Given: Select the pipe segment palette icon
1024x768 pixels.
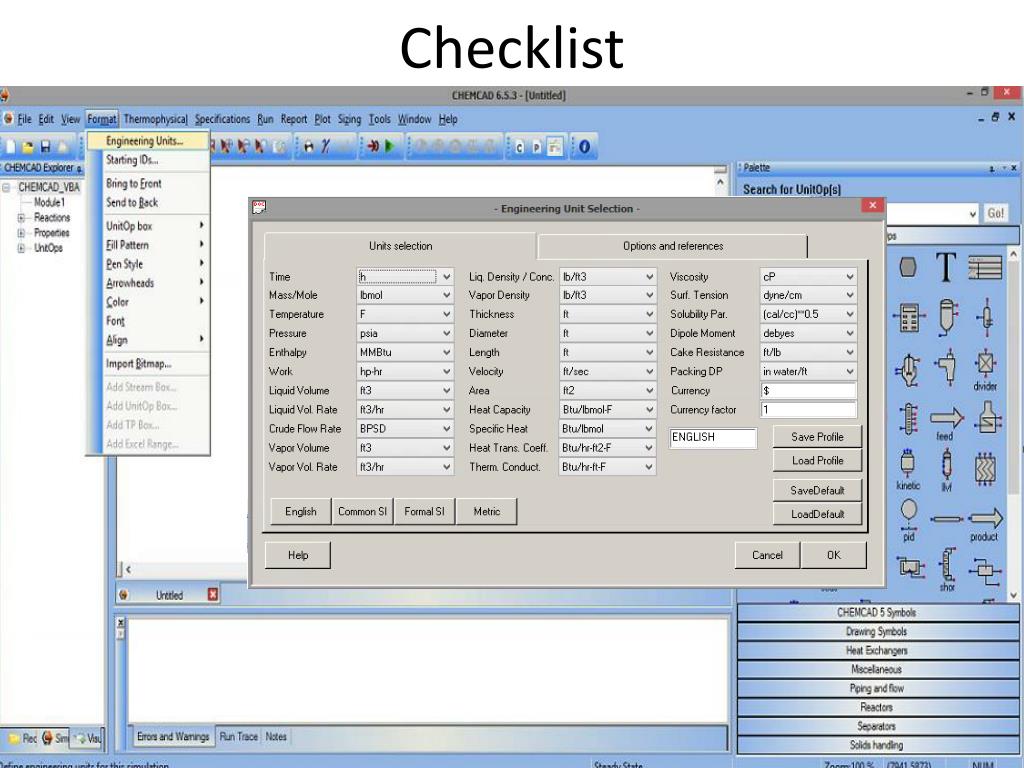Looking at the screenshot, I should [x=946, y=519].
